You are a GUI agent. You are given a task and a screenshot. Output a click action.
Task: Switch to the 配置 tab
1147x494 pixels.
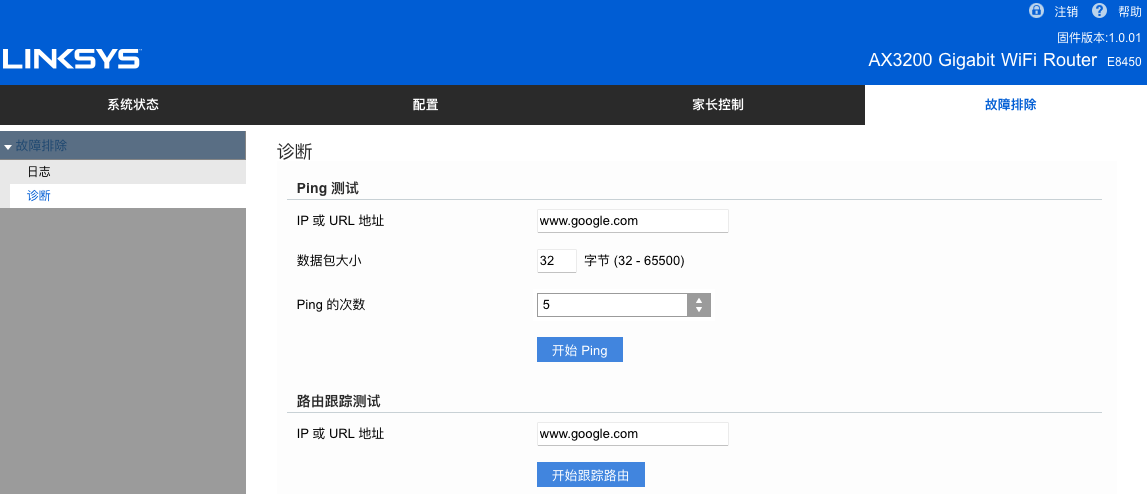pos(425,105)
